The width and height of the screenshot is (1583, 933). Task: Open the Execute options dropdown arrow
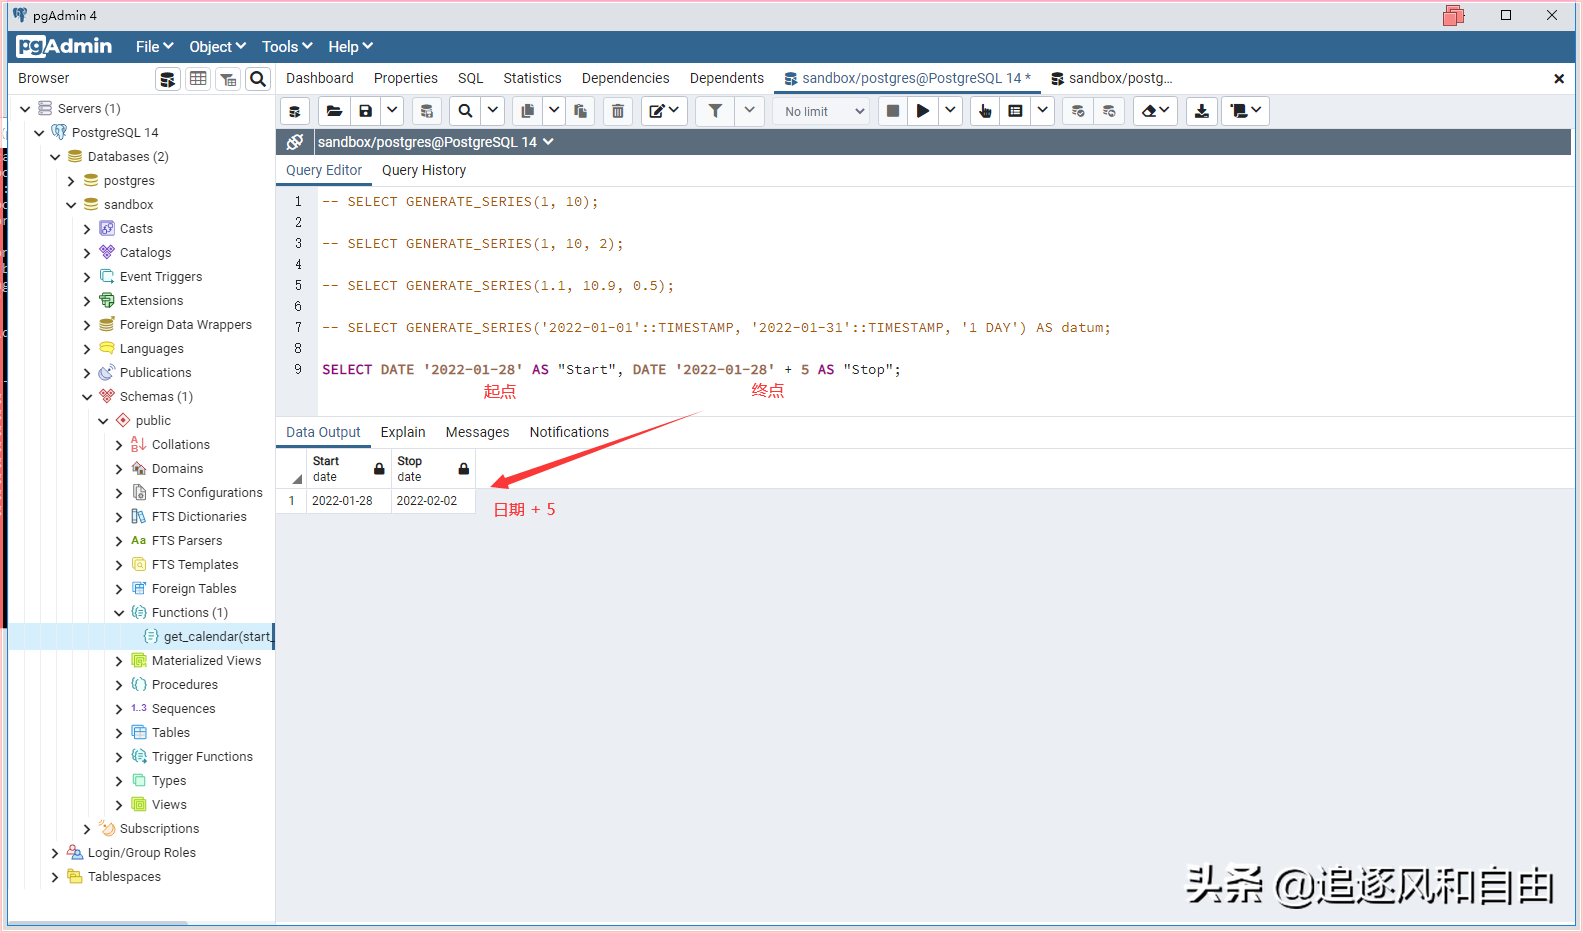point(950,111)
